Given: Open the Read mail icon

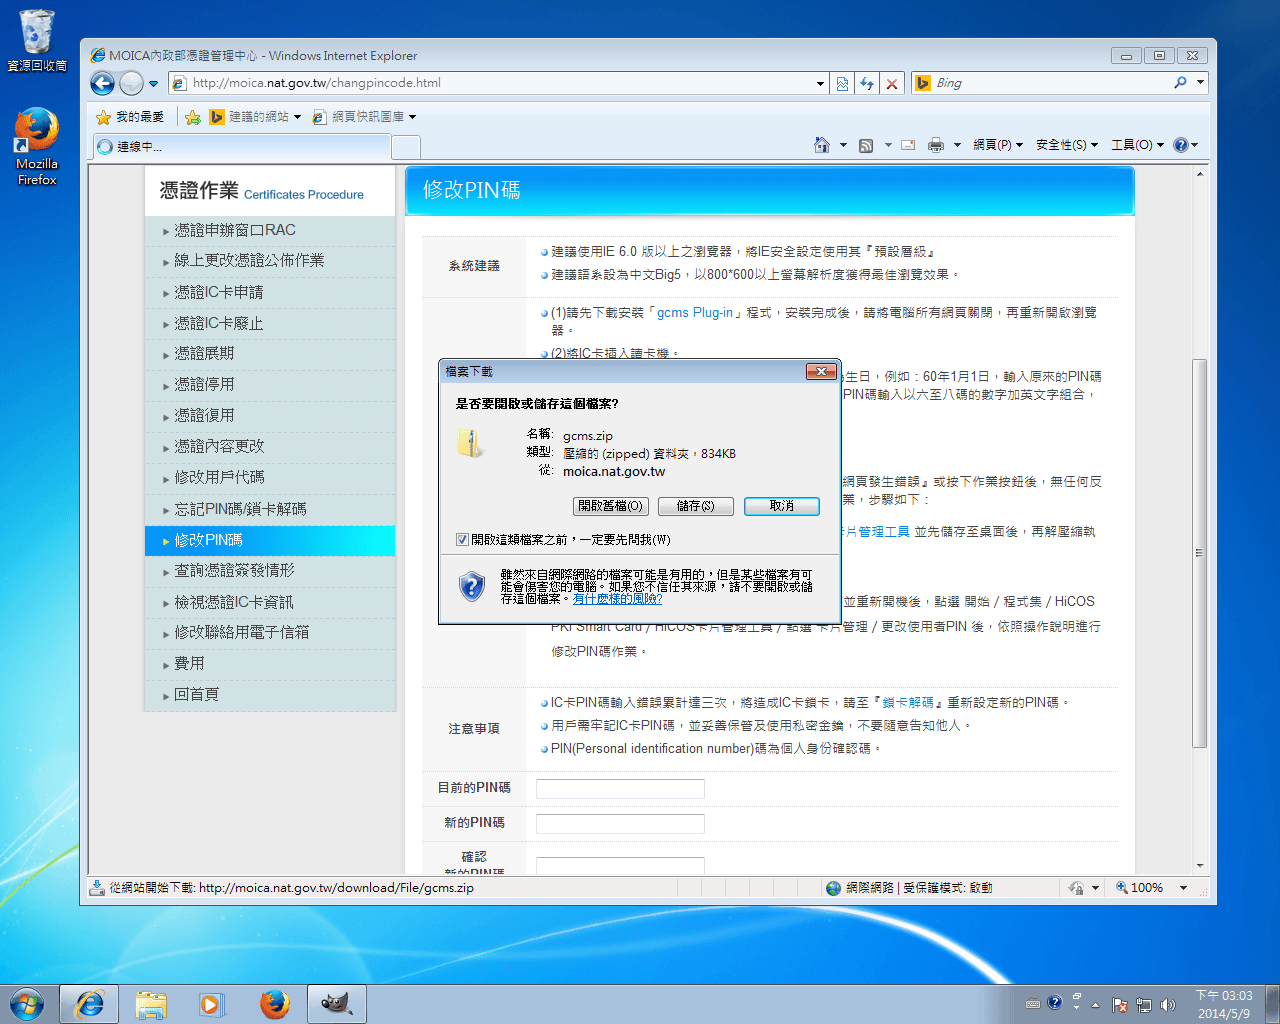Looking at the screenshot, I should click(907, 145).
